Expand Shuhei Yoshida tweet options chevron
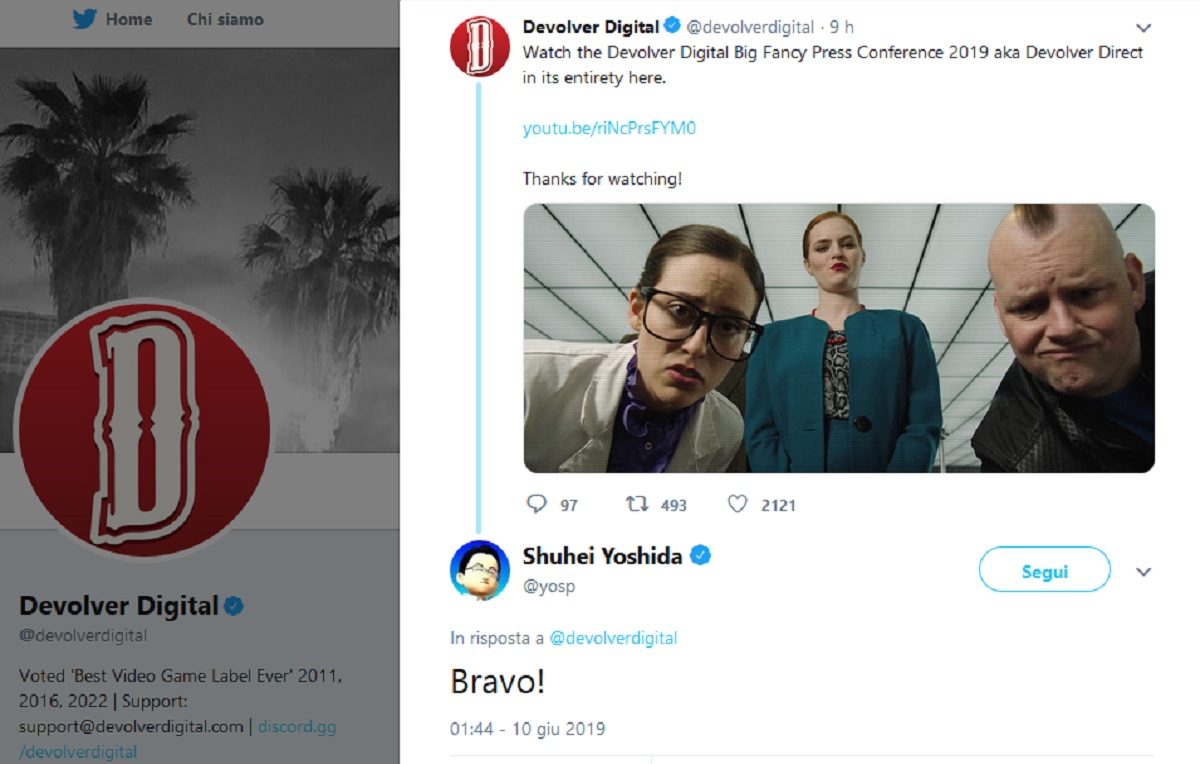Screen dimensions: 1200x764 1144,572
